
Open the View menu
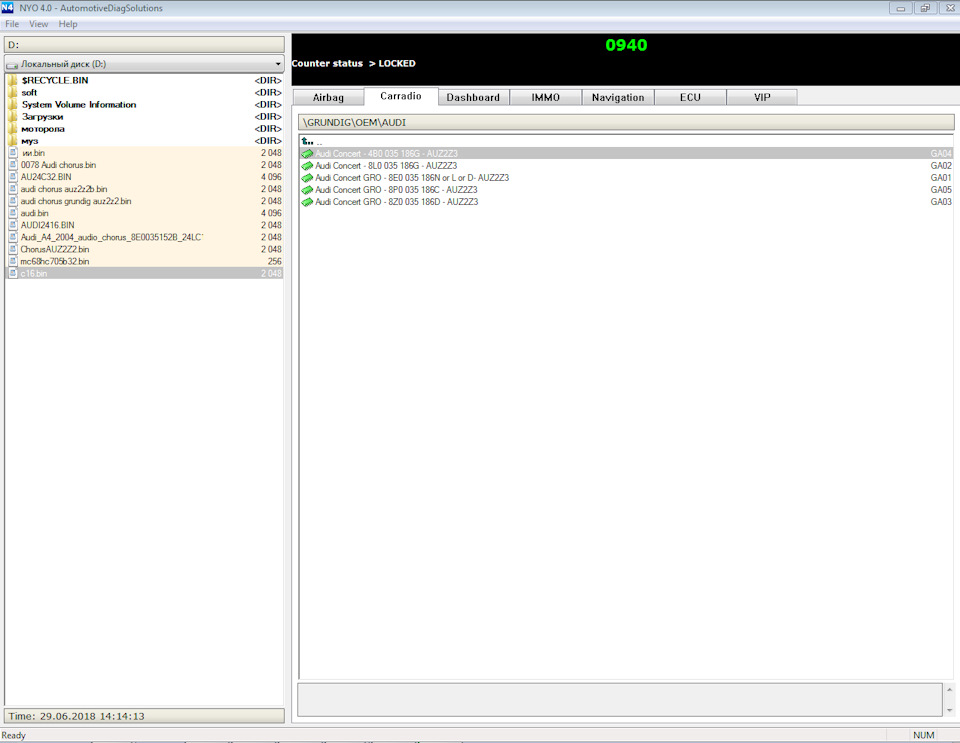(x=39, y=24)
